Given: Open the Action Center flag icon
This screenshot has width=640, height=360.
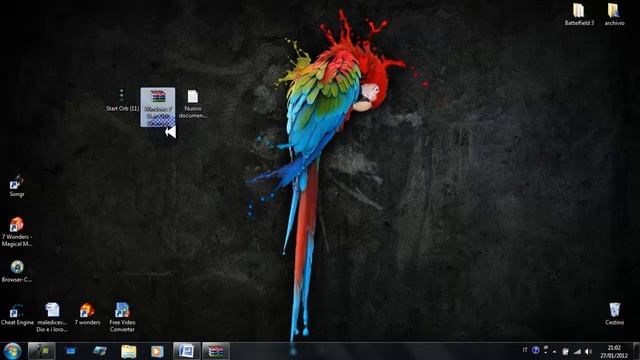Looking at the screenshot, I should 565,351.
